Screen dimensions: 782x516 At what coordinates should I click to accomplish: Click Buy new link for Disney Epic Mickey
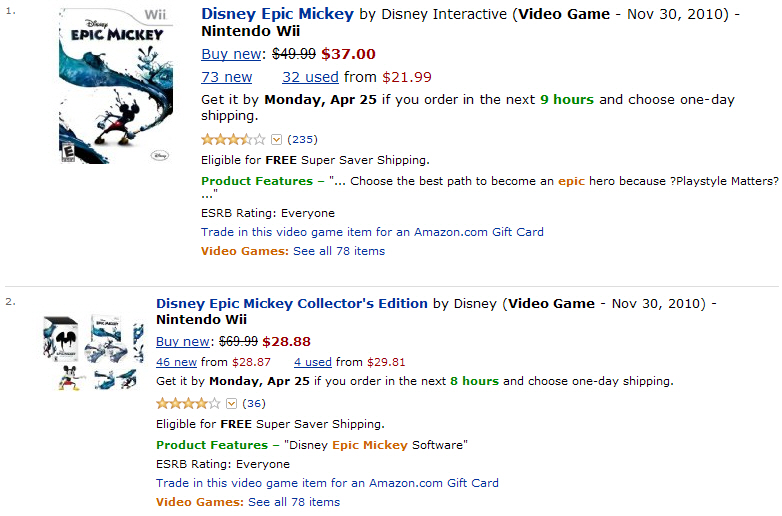(x=231, y=54)
